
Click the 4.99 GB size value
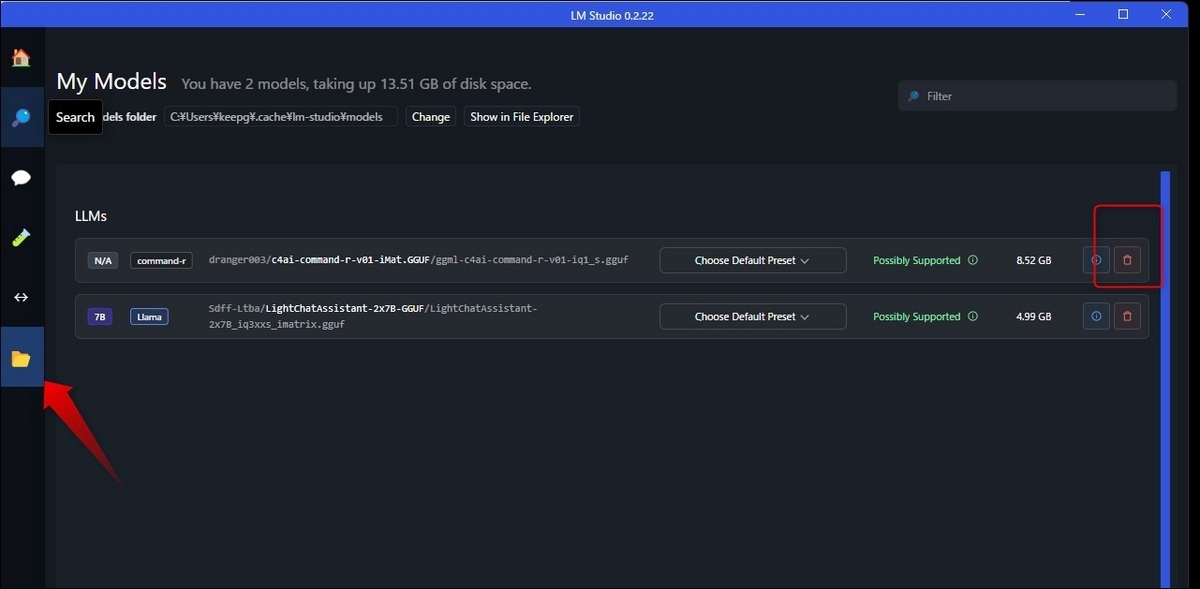pyautogui.click(x=1033, y=316)
